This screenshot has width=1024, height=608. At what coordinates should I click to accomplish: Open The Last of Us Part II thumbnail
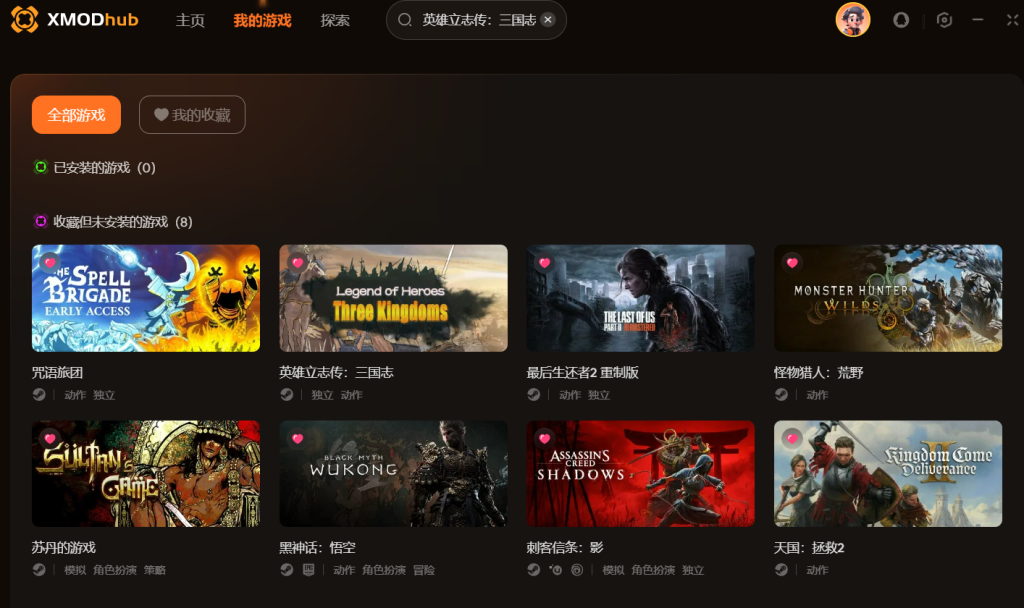coord(640,298)
